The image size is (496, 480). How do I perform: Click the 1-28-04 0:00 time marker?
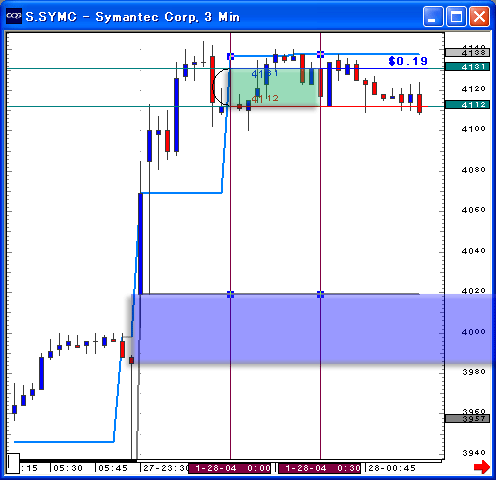[230, 468]
